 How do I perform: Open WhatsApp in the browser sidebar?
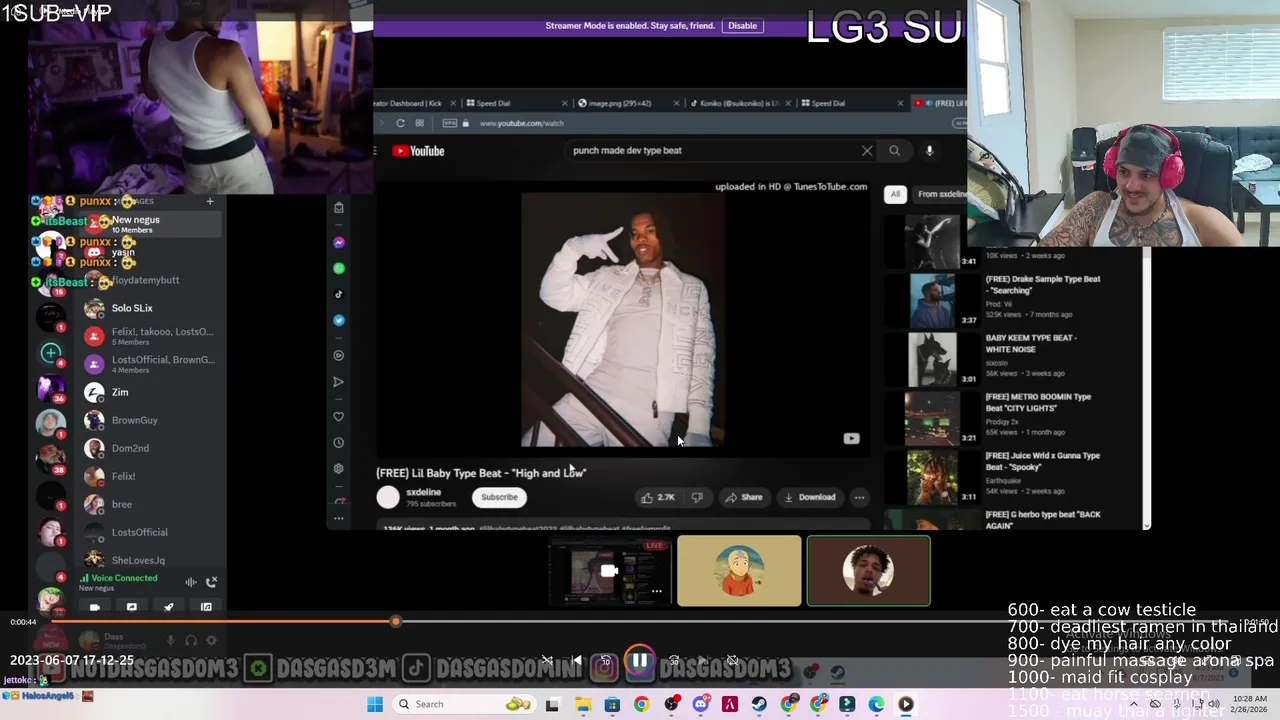click(339, 268)
